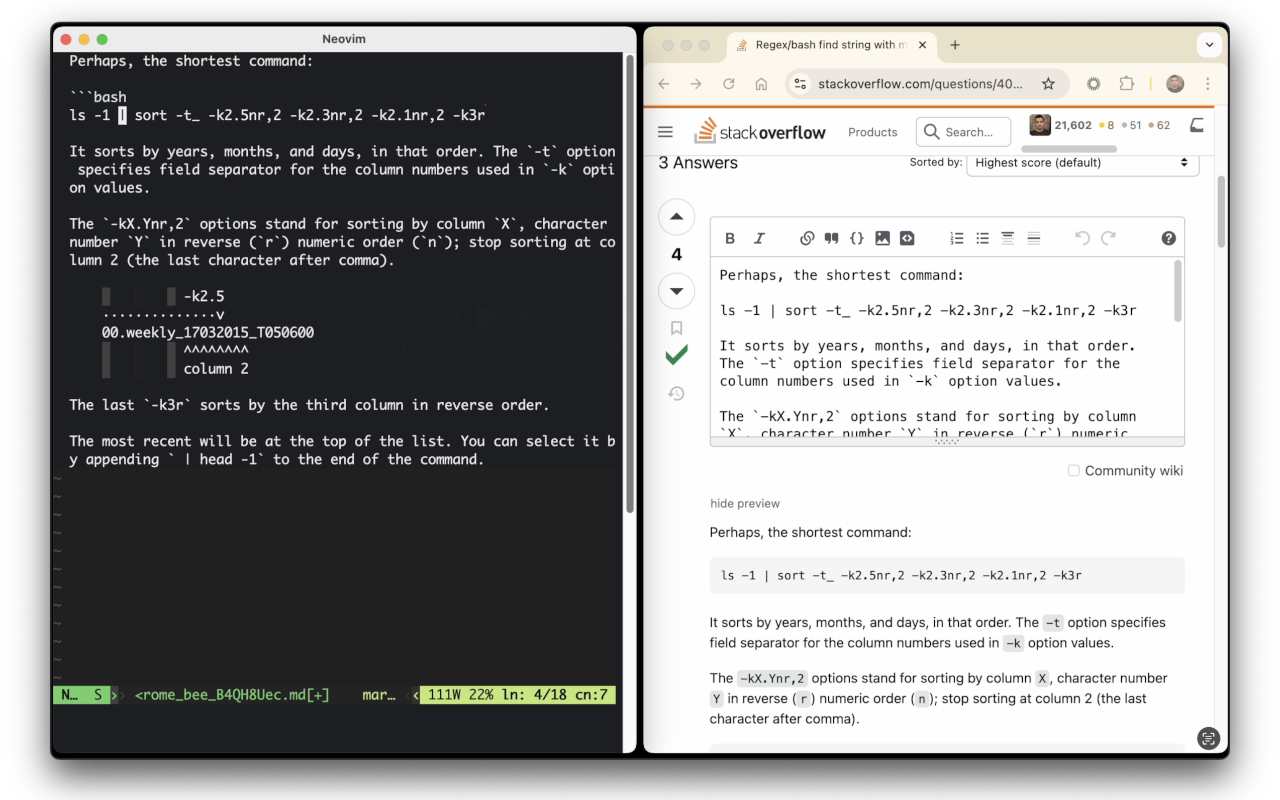The image size is (1280, 800).
Task: Click '00.weekly_17032015_T050600' line in Neovim
Action: [x=208, y=332]
